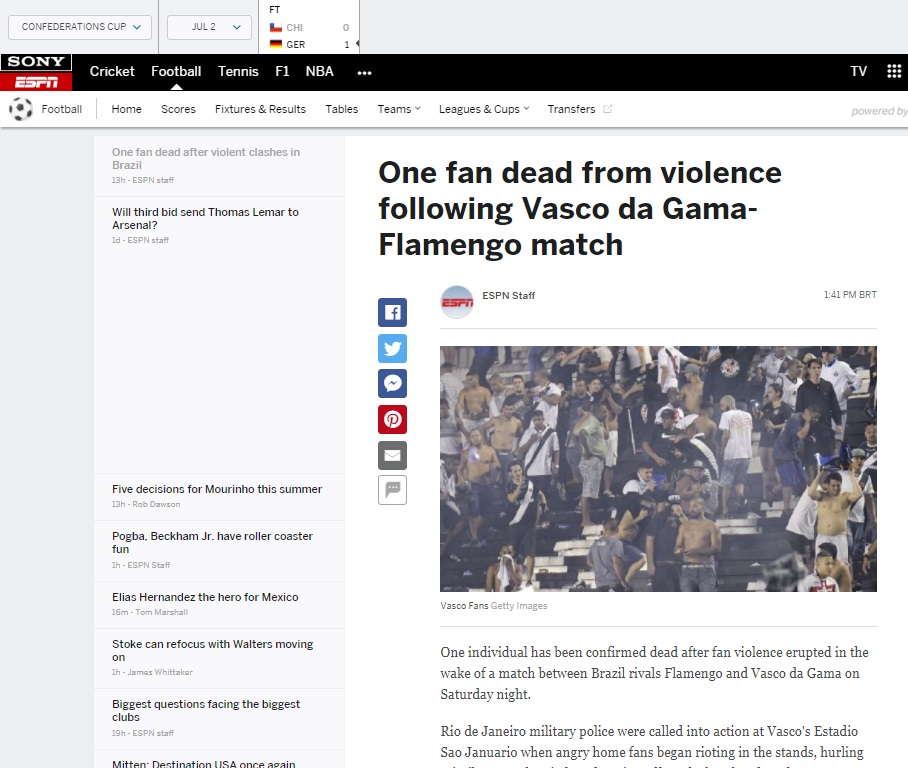
Task: Switch to the Cricket section
Action: [x=112, y=71]
